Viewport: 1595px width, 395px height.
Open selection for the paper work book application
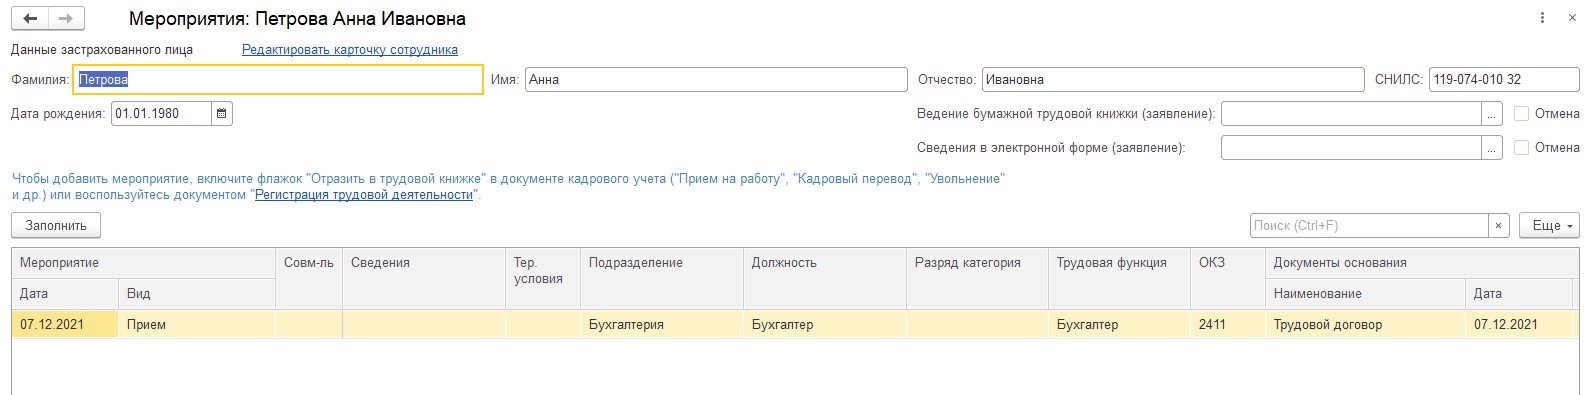(1492, 114)
